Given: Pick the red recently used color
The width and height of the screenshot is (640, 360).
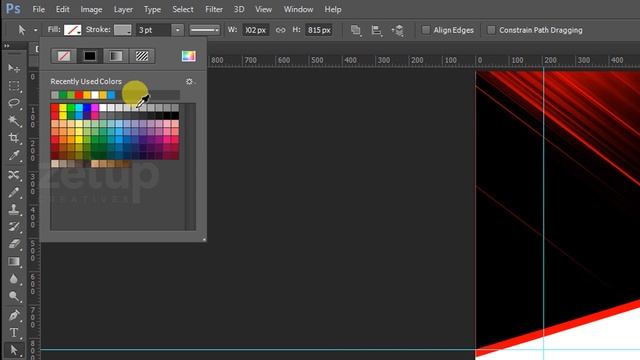Looking at the screenshot, I should point(79,95).
